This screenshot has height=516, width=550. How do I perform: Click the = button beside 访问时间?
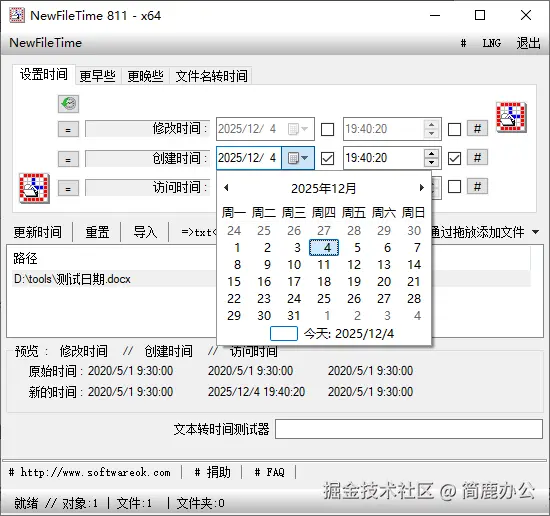pyautogui.click(x=68, y=189)
